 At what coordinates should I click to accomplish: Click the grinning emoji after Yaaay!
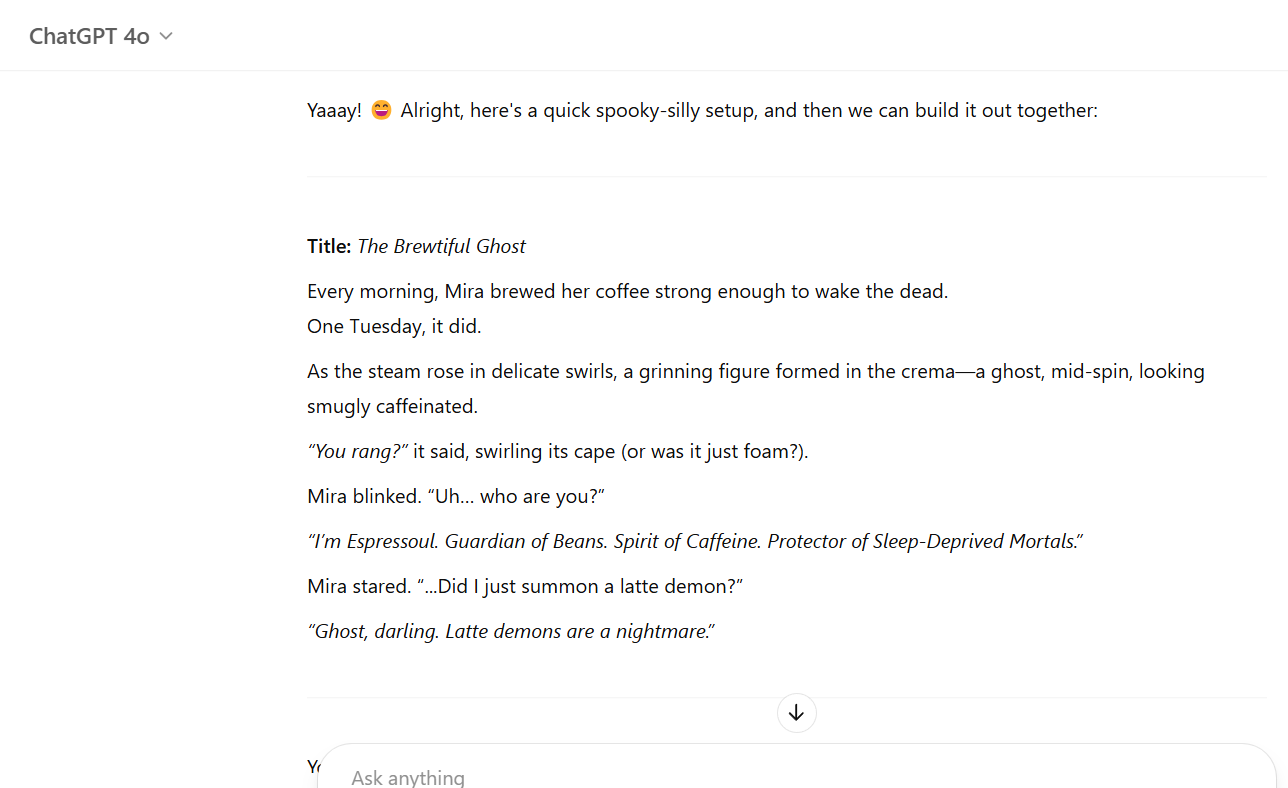(381, 110)
